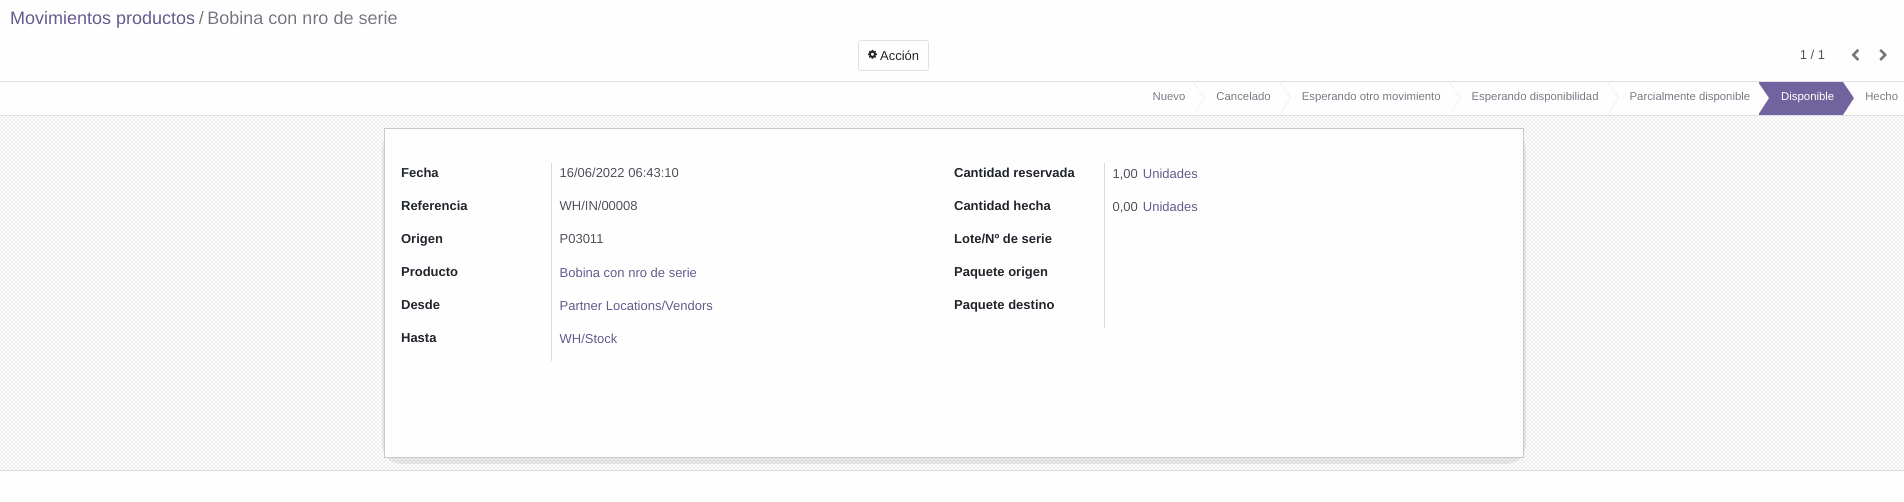
Task: Select the Hecho status stage
Action: tap(1880, 97)
